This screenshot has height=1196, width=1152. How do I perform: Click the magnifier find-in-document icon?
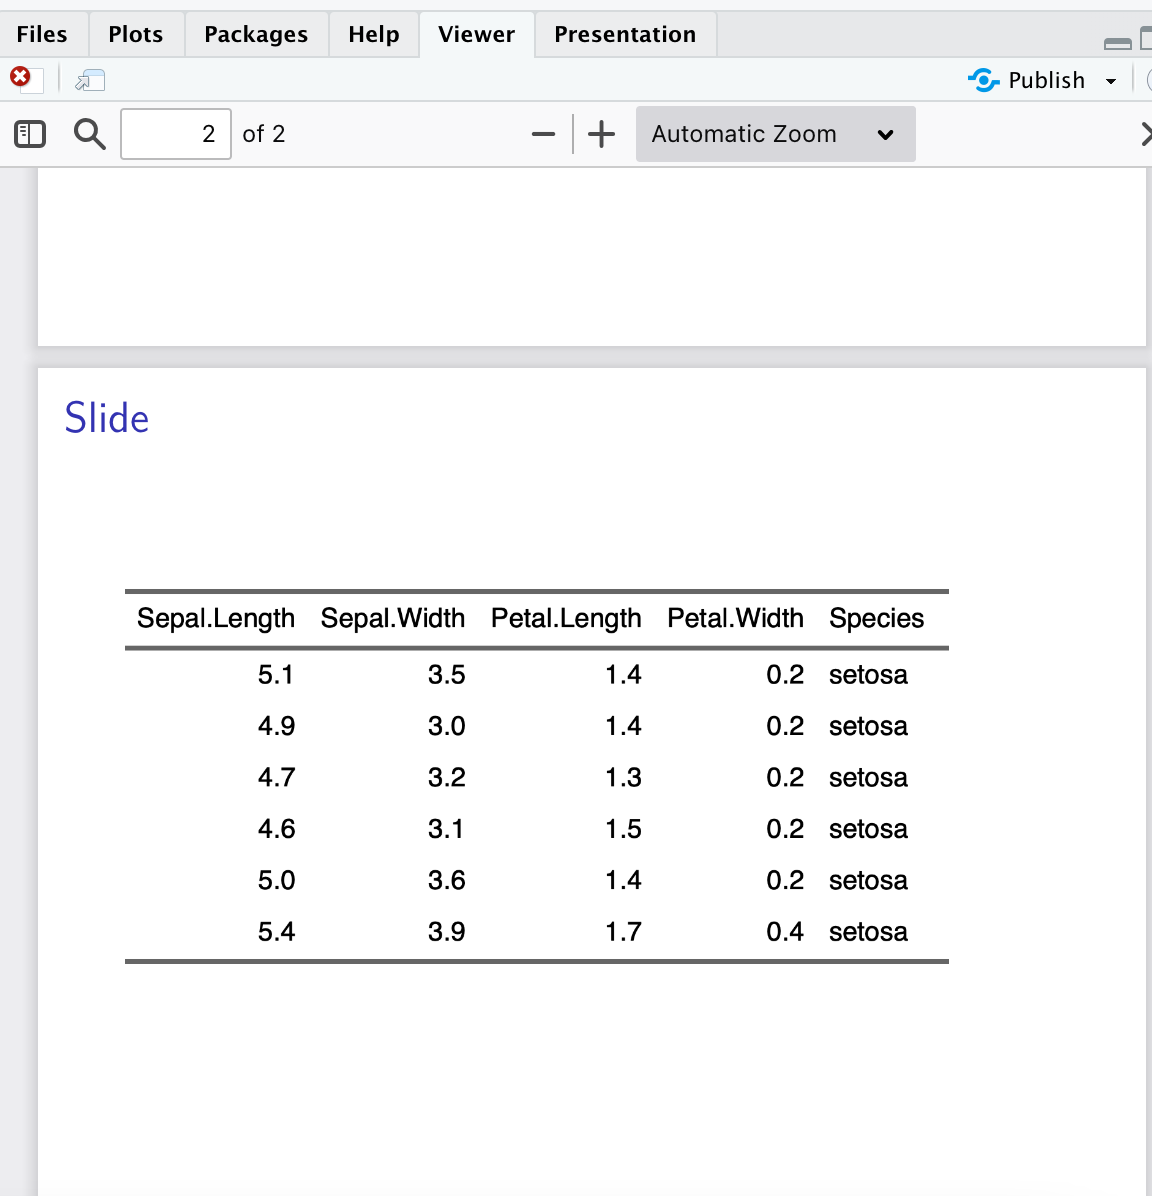click(89, 134)
